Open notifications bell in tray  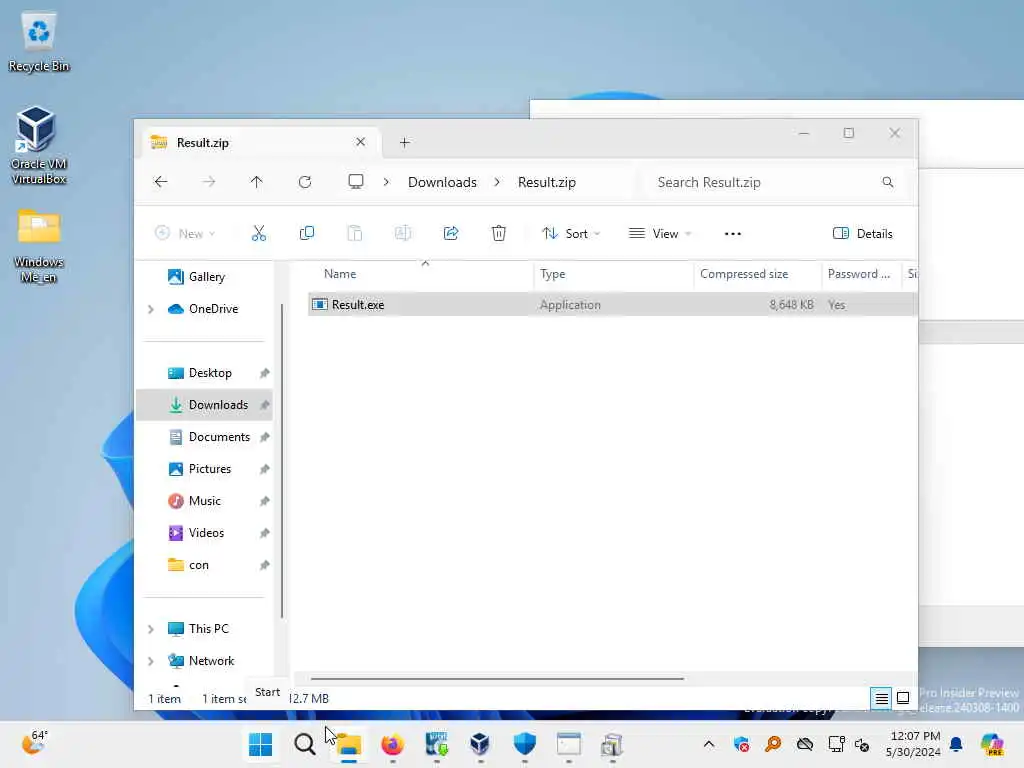[x=956, y=744]
